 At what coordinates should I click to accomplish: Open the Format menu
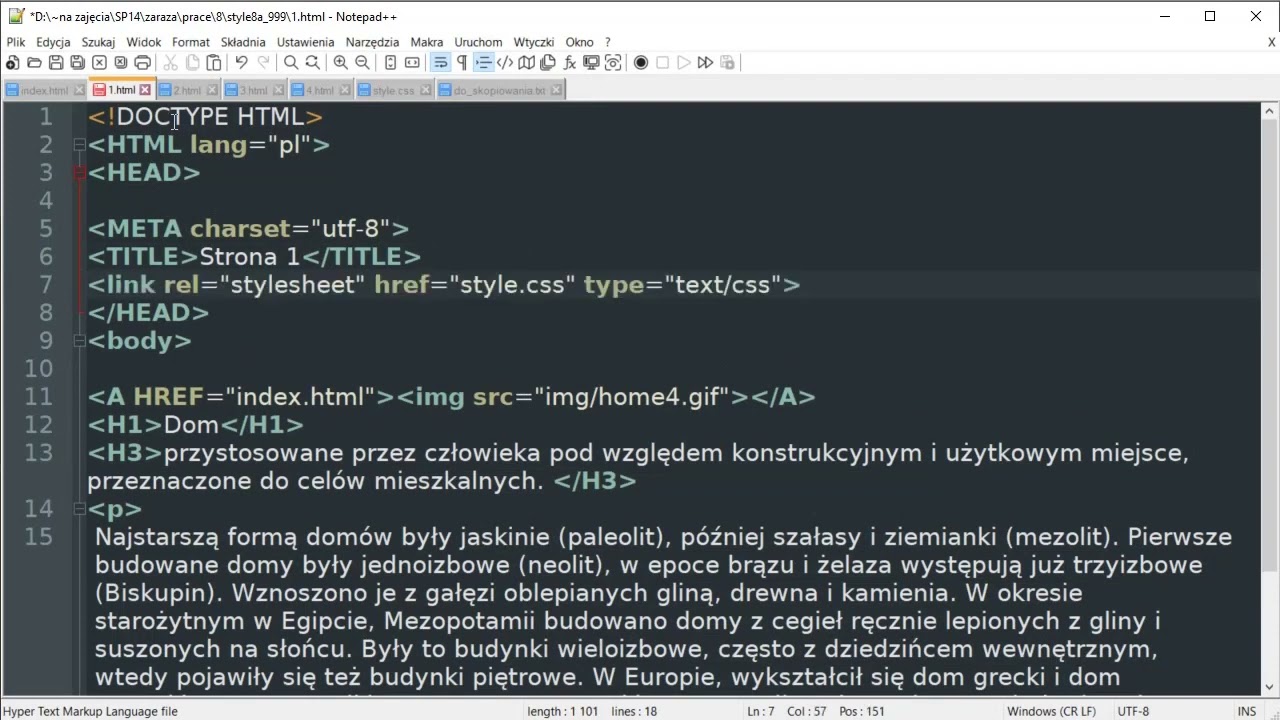pyautogui.click(x=191, y=42)
